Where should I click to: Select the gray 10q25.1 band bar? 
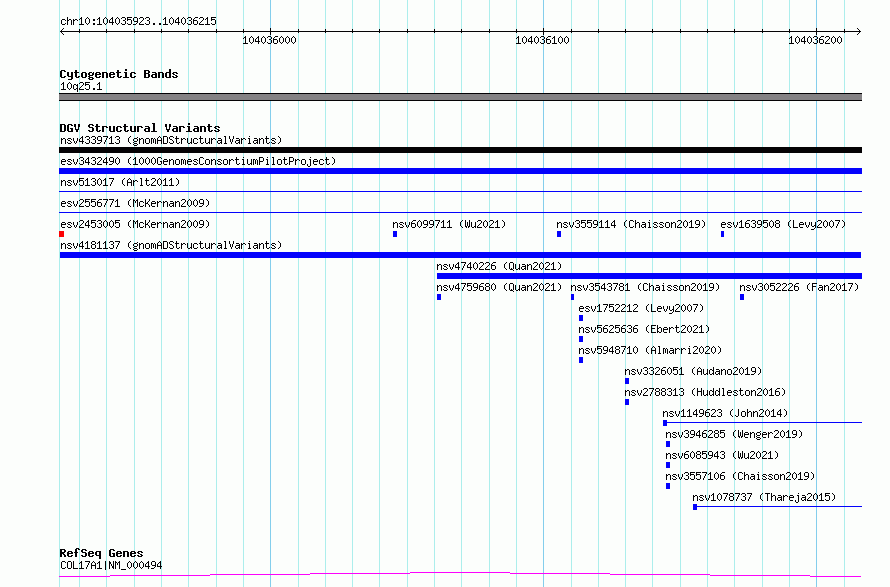(x=460, y=97)
